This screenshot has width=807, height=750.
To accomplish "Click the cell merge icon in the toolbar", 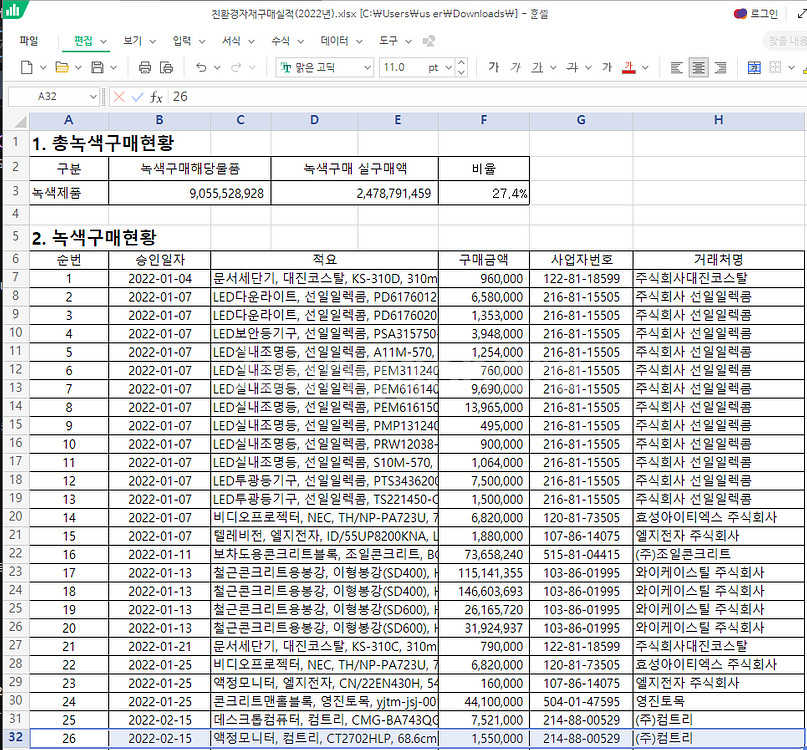I will (754, 67).
